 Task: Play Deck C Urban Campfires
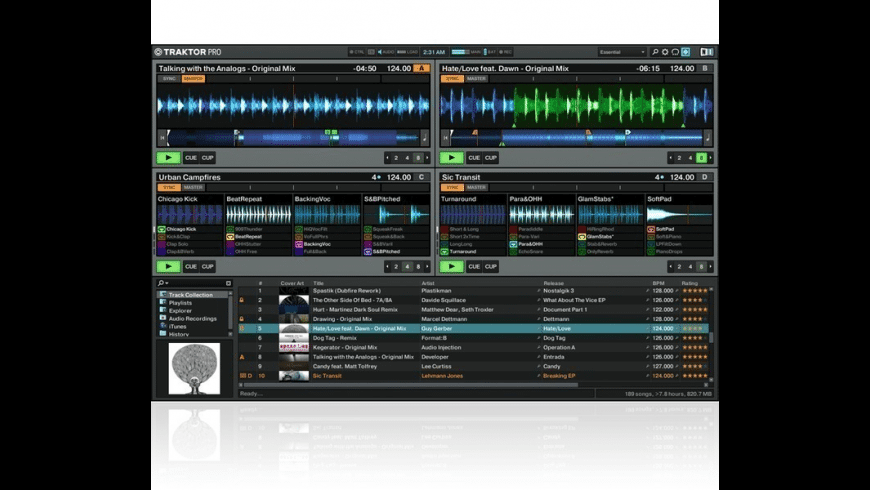click(168, 266)
